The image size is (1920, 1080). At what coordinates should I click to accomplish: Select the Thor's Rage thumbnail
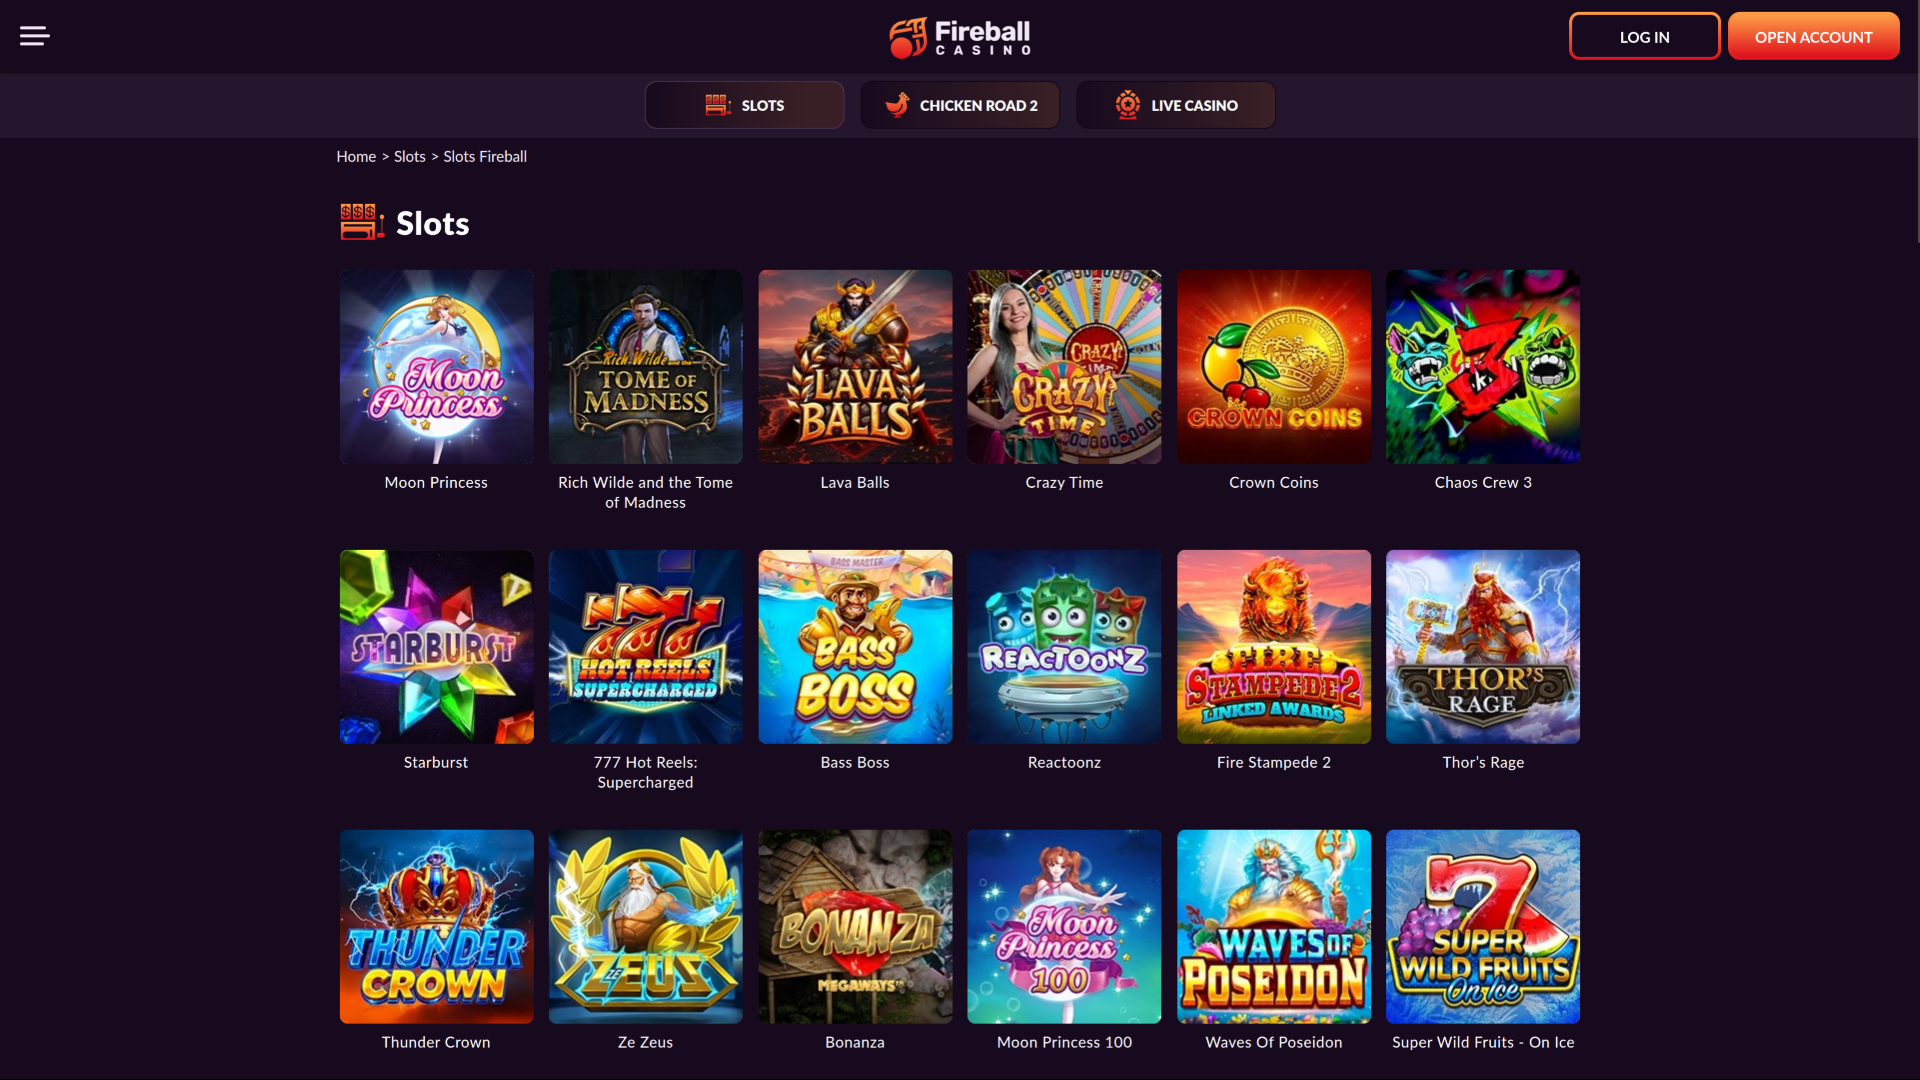coord(1482,646)
